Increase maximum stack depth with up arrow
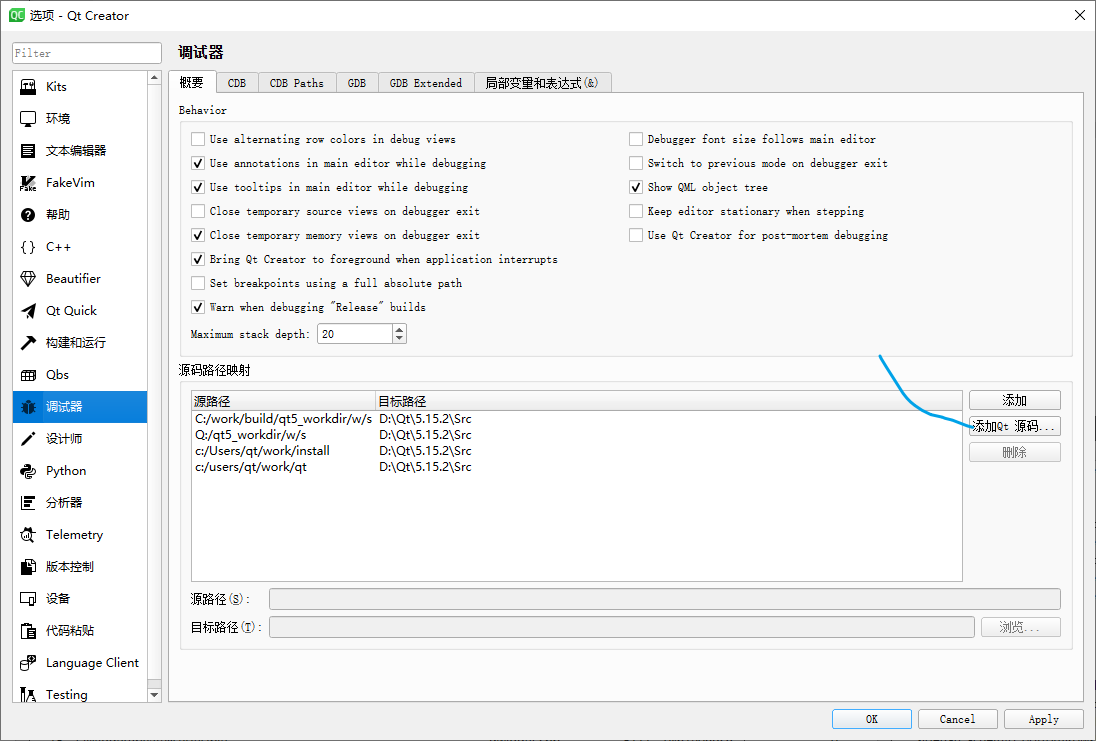 click(x=399, y=329)
